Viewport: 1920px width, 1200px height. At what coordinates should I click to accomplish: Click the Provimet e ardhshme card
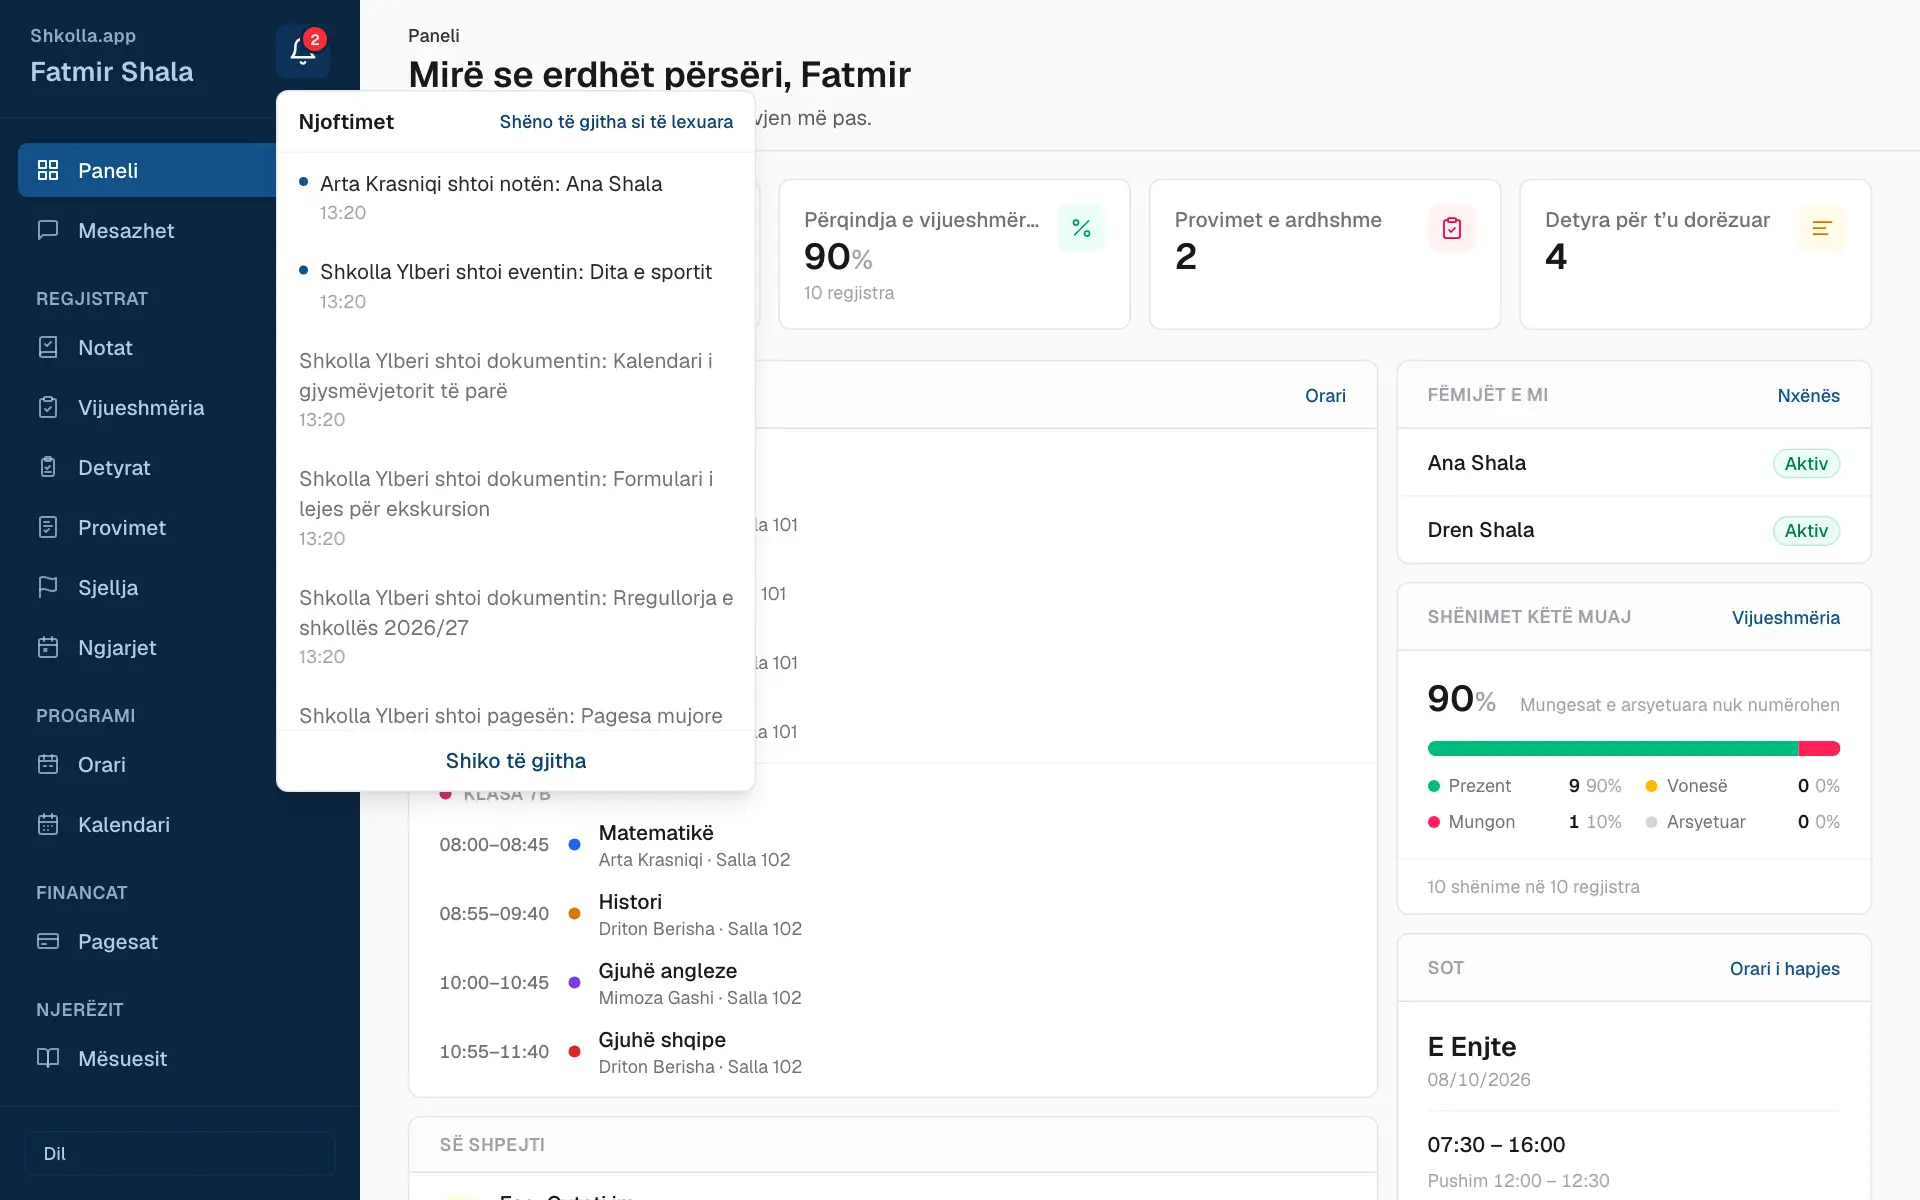[1325, 254]
